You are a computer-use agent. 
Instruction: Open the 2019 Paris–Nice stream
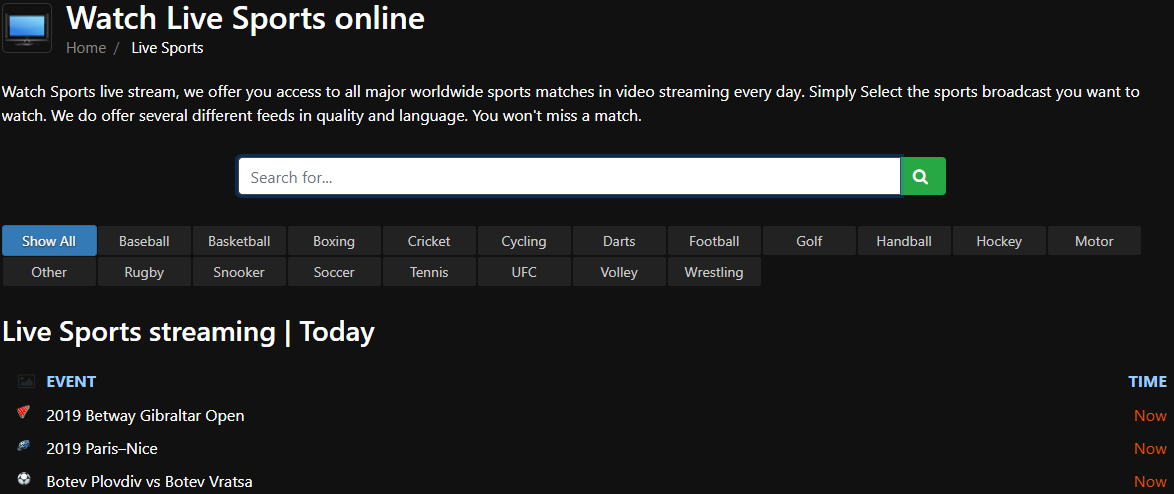pos(102,449)
